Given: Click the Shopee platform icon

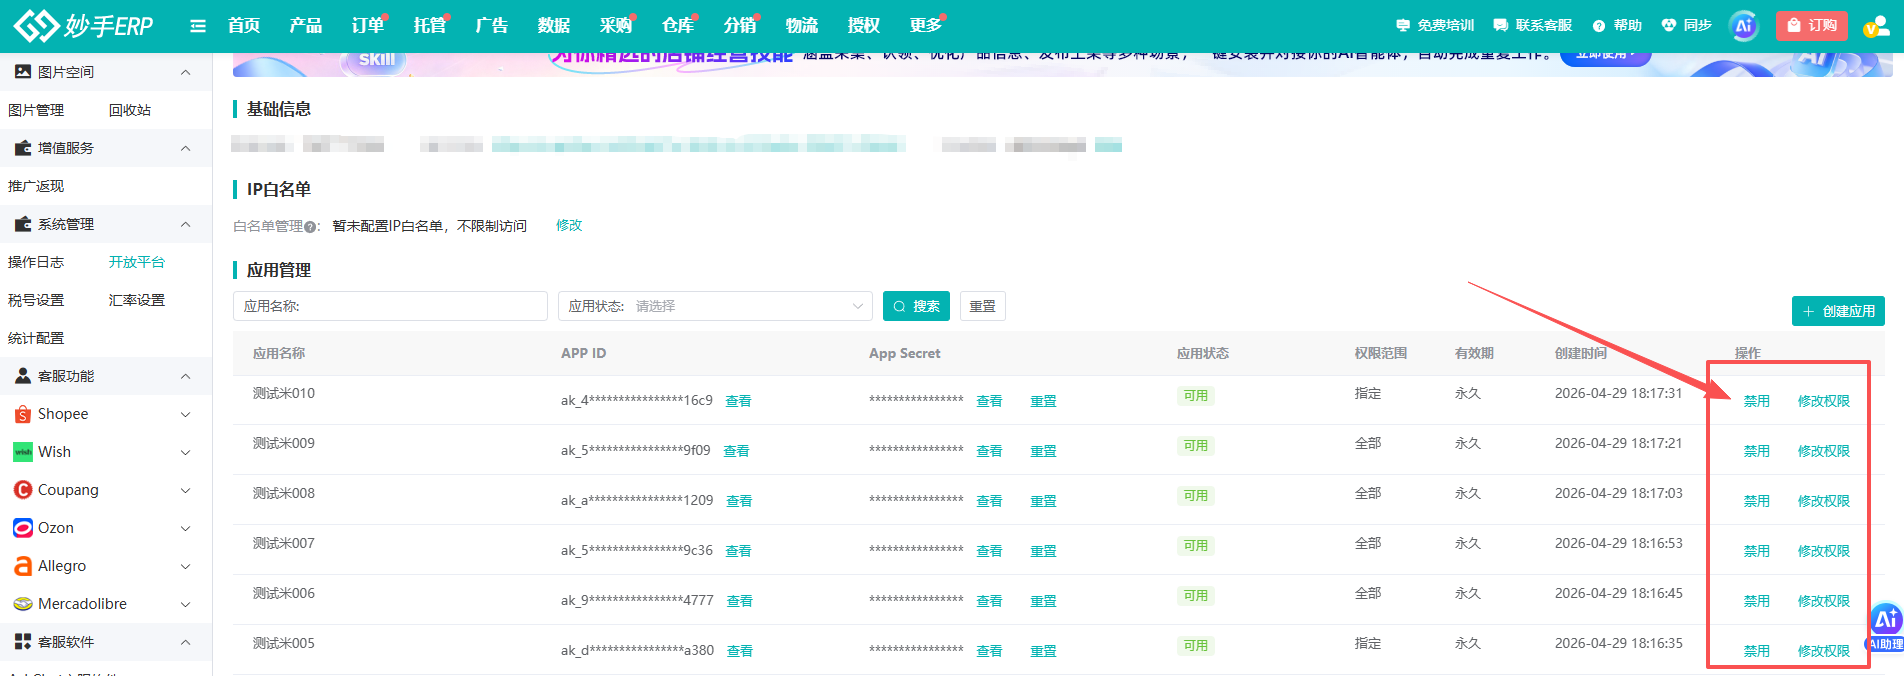Looking at the screenshot, I should coord(22,414).
